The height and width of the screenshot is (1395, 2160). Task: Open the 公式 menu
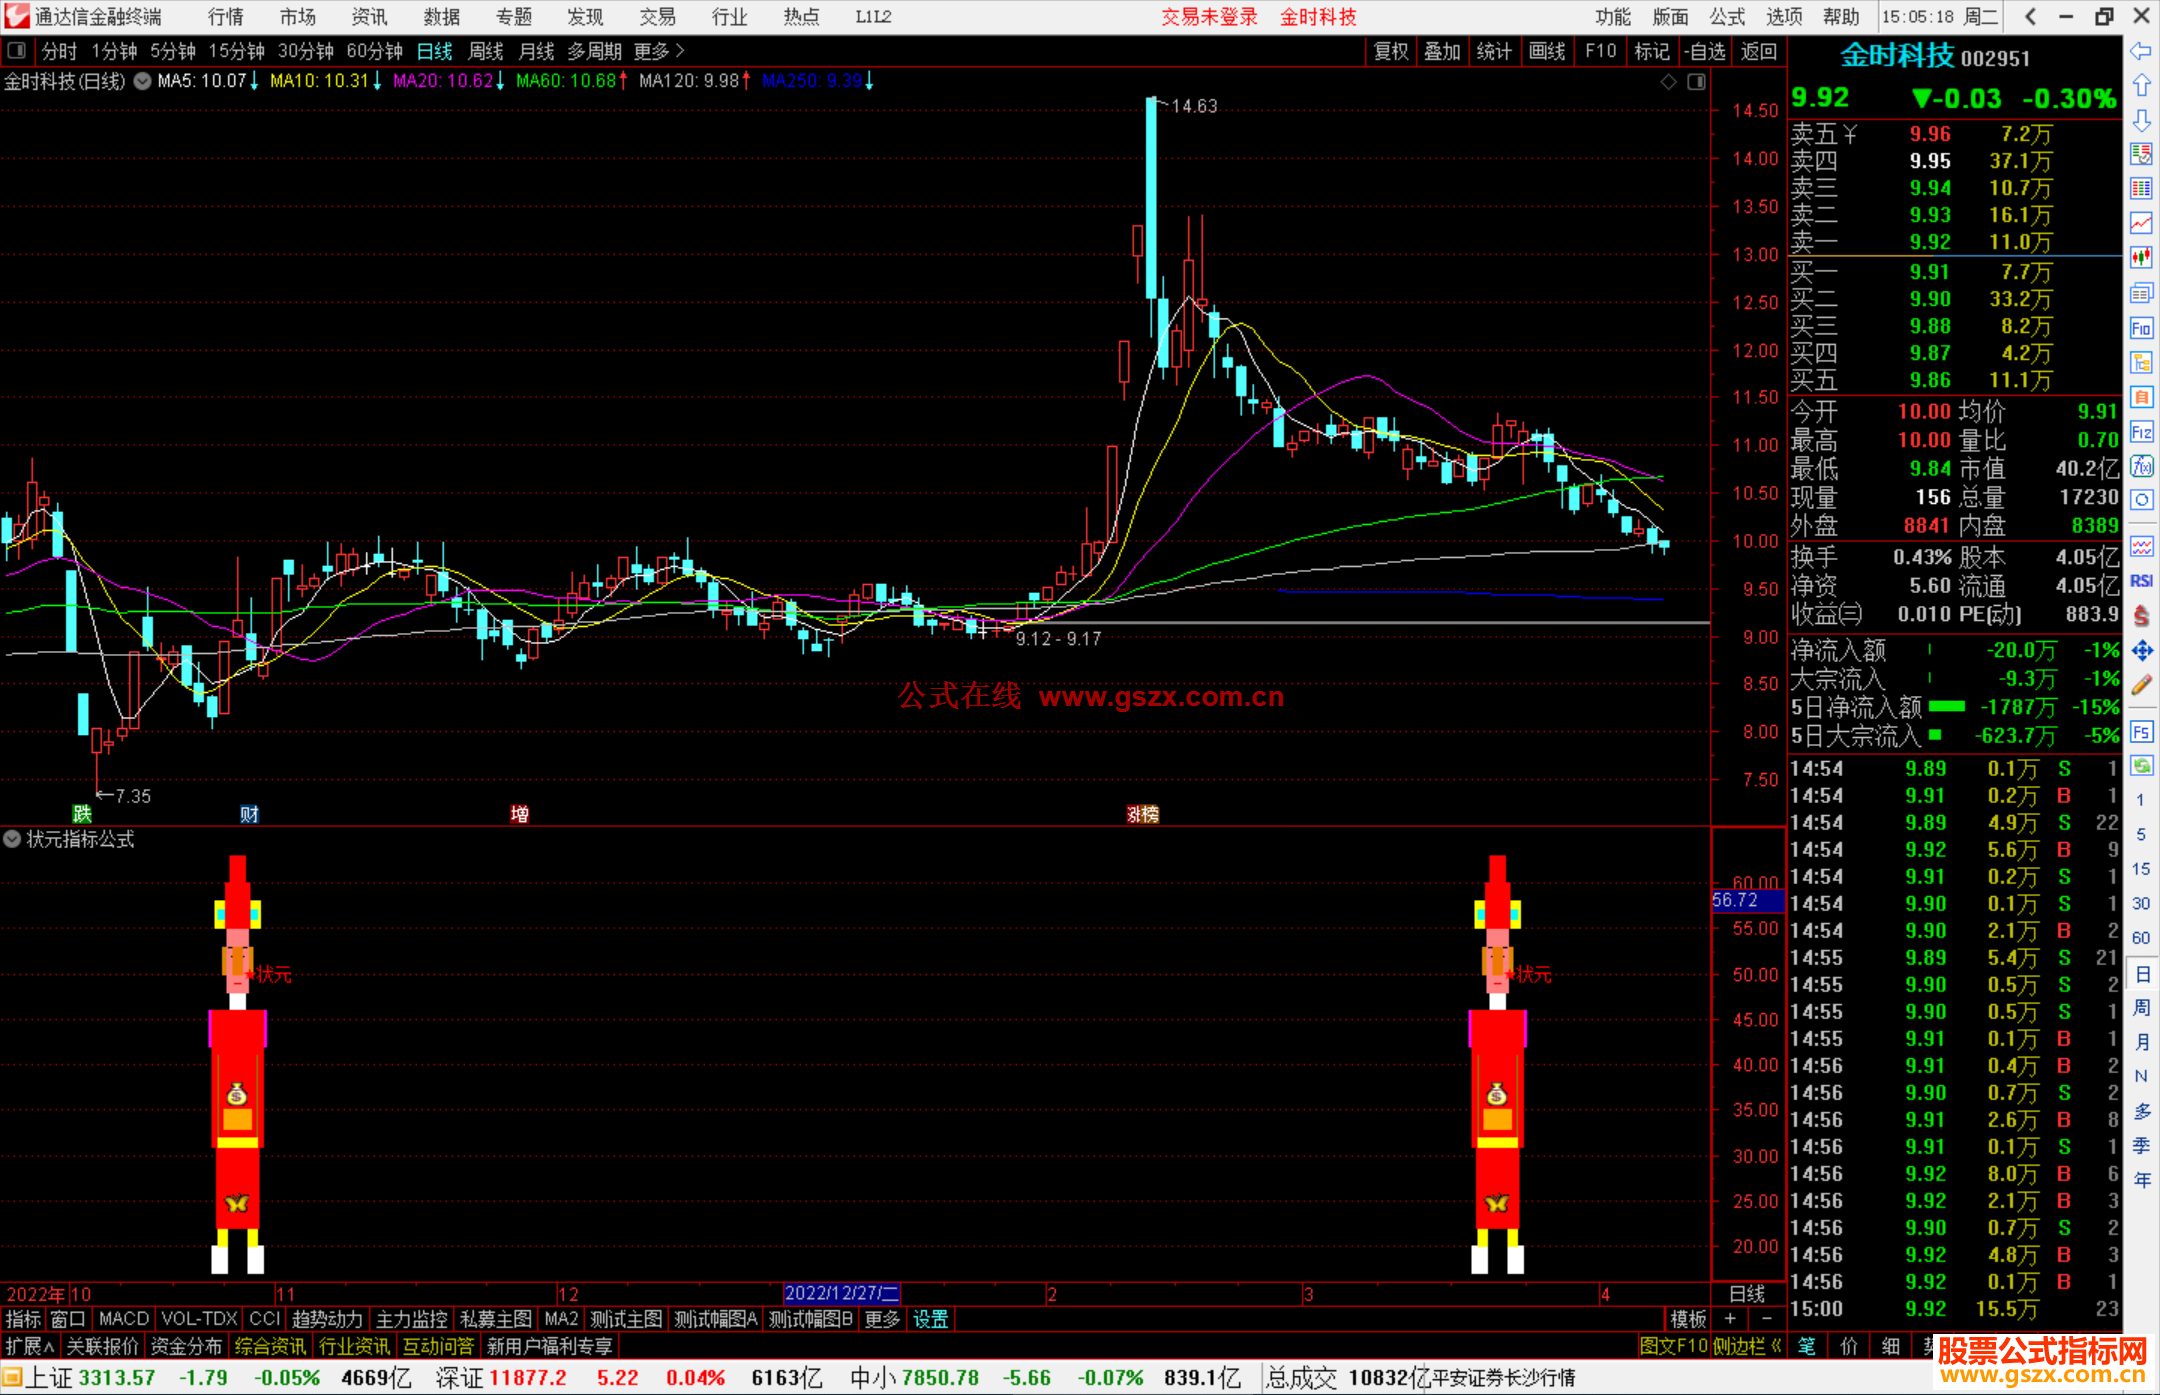(1727, 16)
